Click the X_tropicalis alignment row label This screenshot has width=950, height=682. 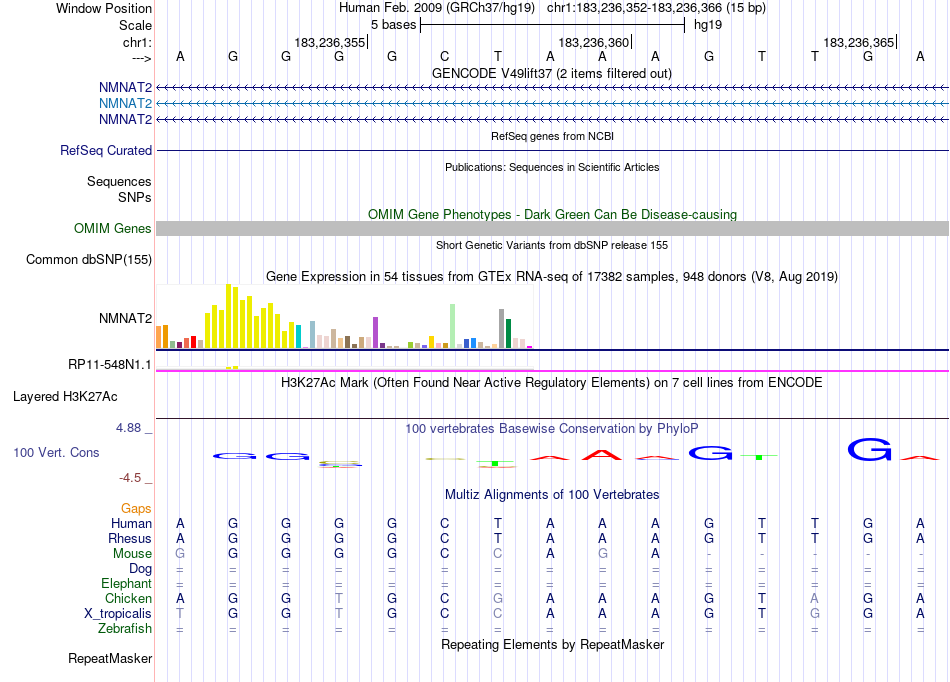pyautogui.click(x=118, y=614)
